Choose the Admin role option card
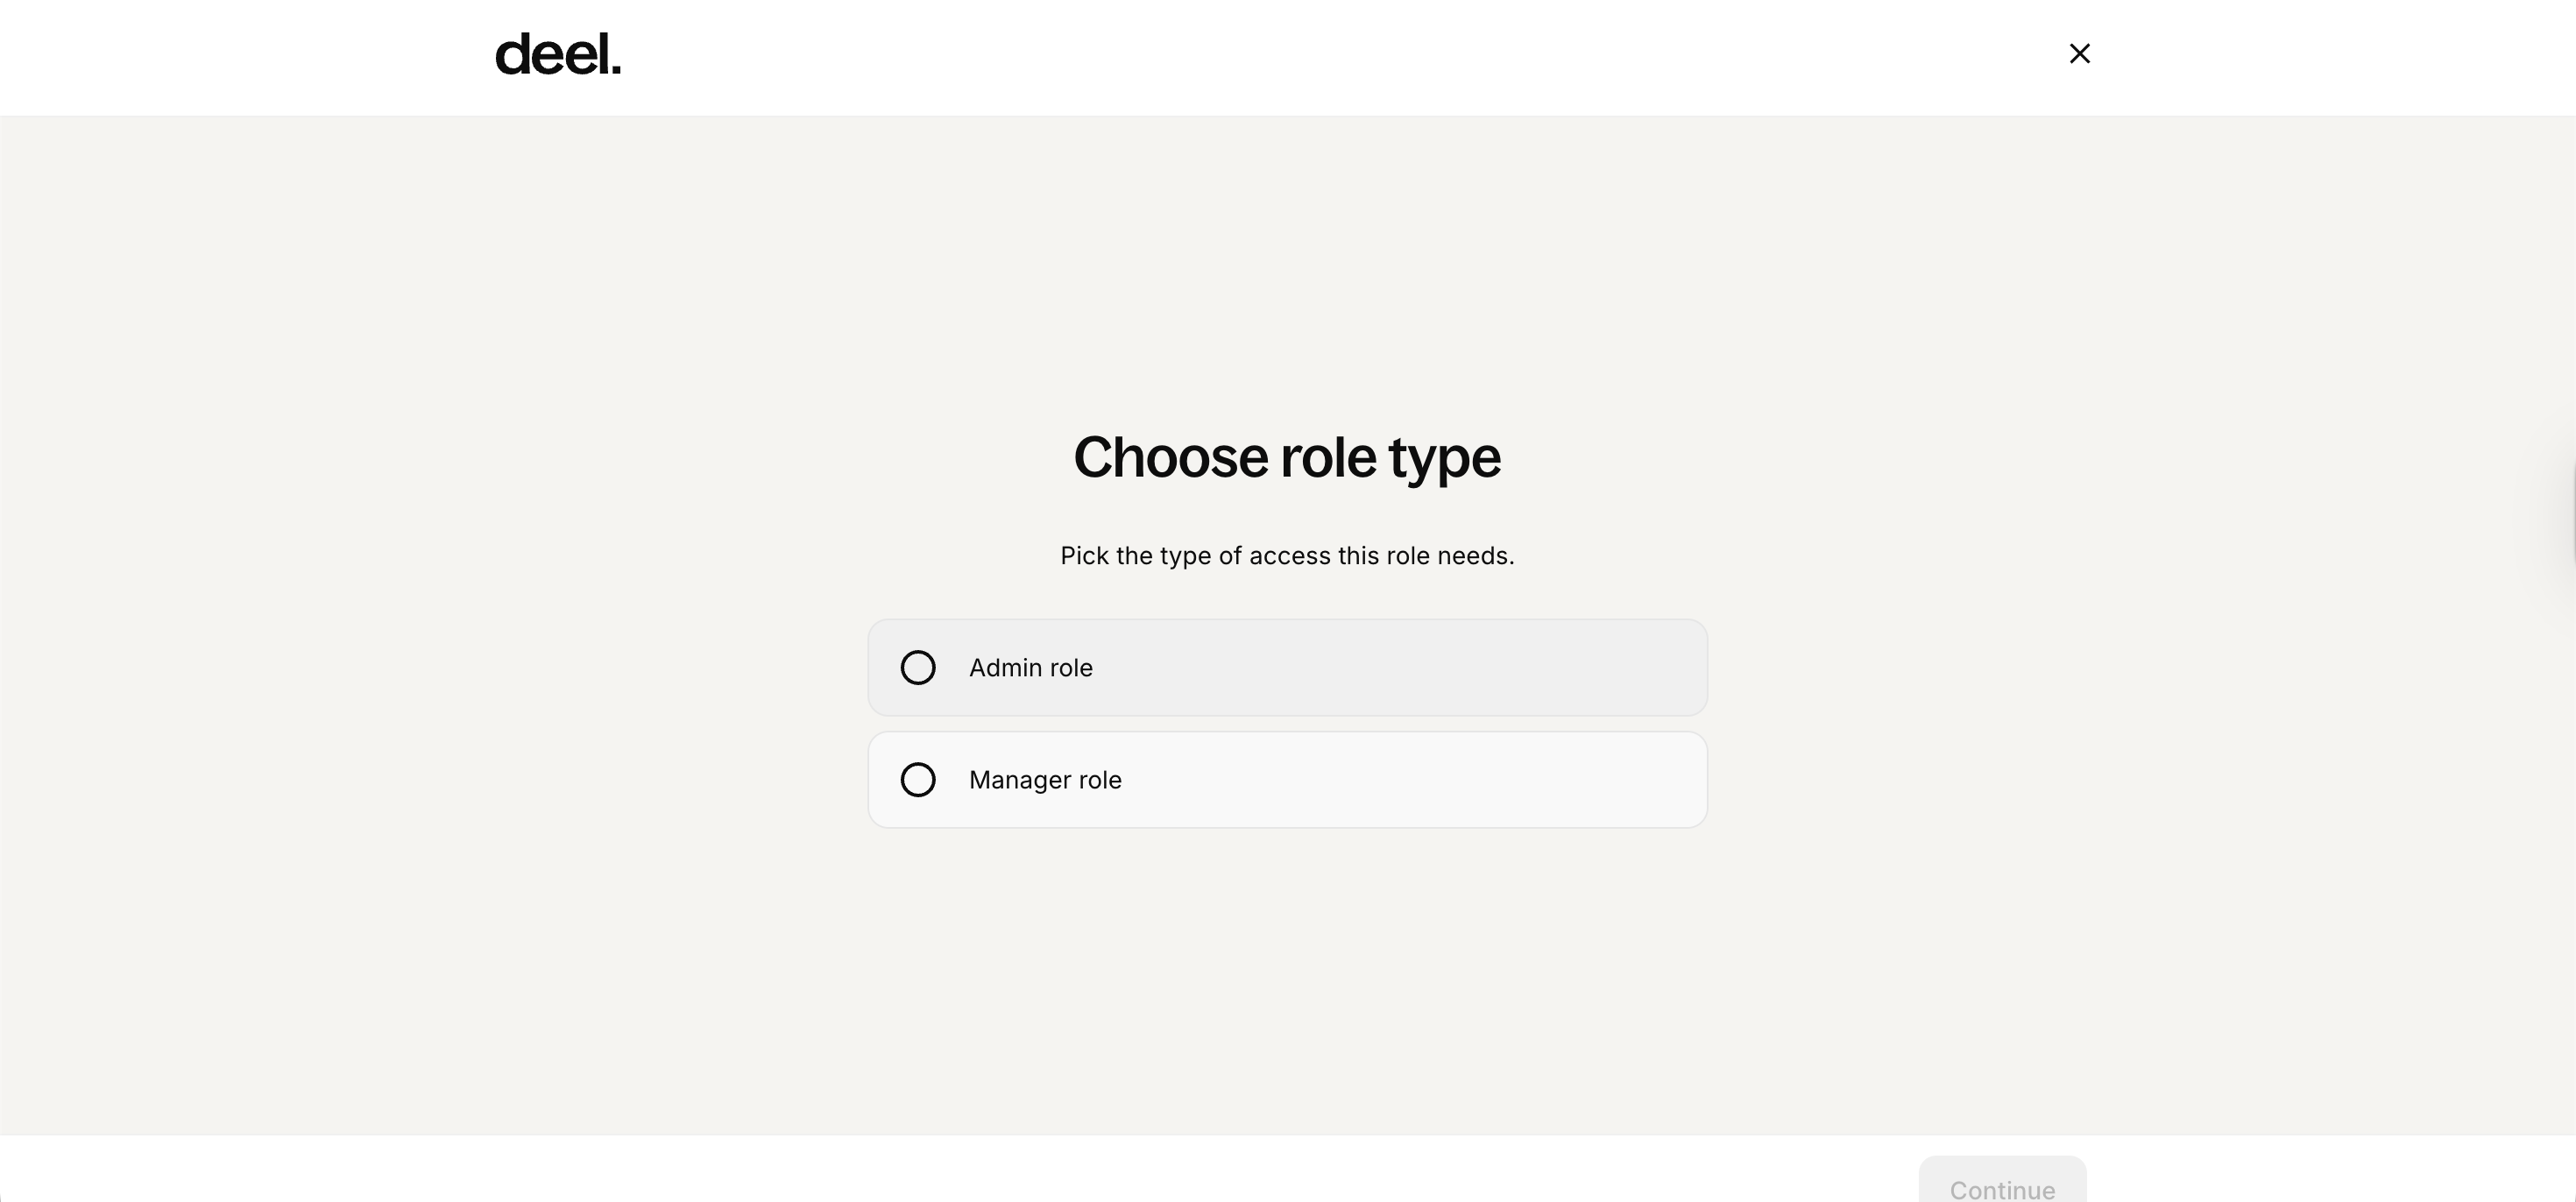Screen dimensions: 2576x1202 click(1287, 667)
